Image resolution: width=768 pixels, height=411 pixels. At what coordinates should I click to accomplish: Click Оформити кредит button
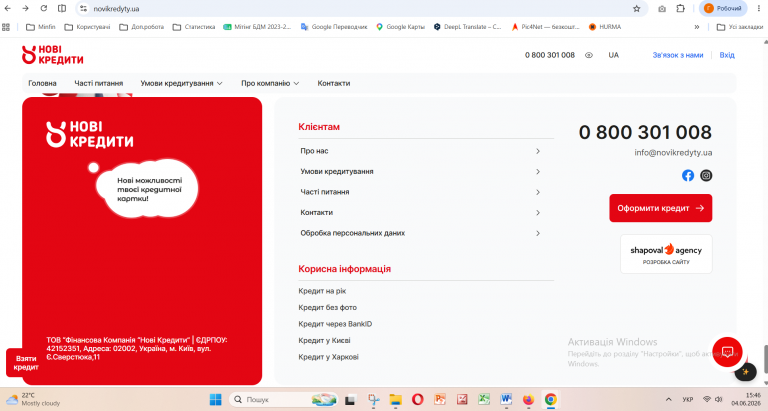click(x=660, y=208)
